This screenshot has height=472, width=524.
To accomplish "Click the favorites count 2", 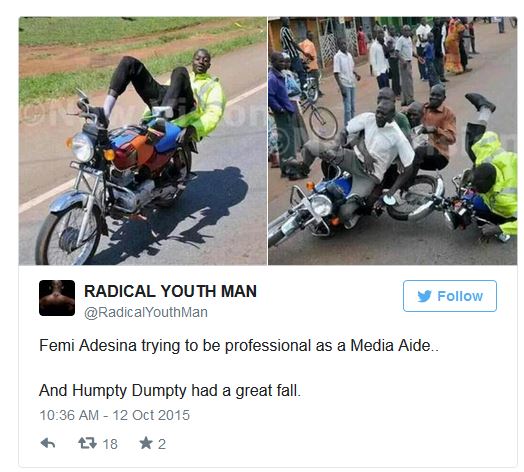I will 162,444.
